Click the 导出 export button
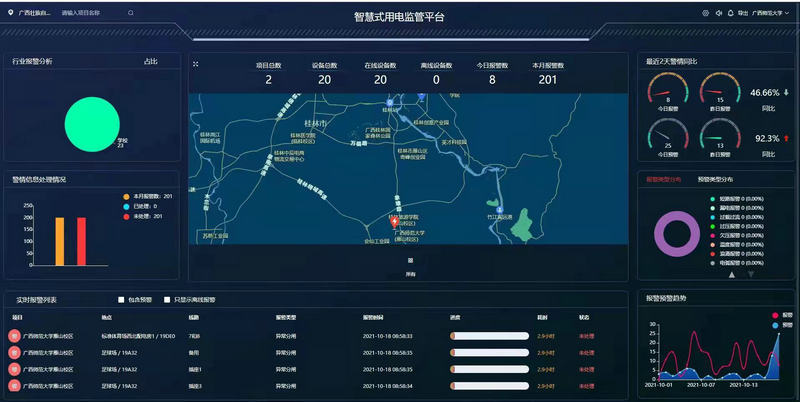The image size is (800, 402). (743, 13)
